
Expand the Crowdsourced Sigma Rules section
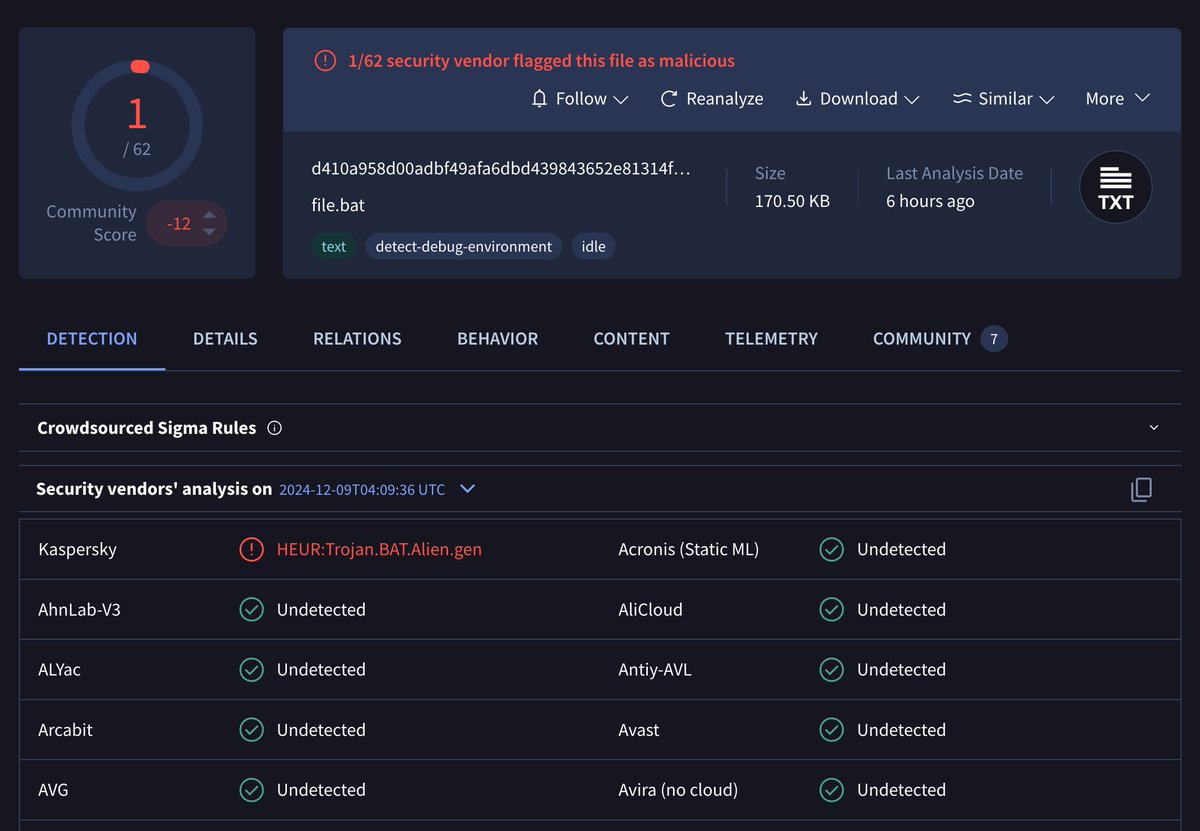tap(1152, 427)
